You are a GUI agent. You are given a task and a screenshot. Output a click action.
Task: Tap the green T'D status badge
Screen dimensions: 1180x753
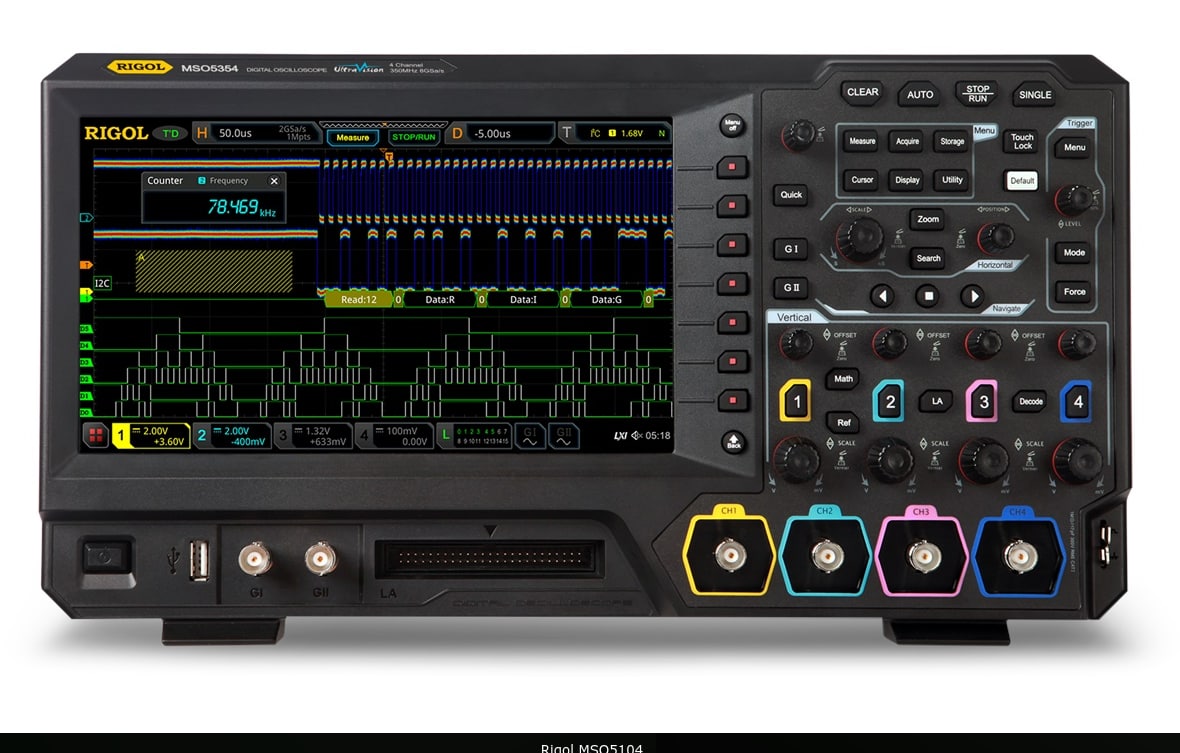(x=171, y=133)
